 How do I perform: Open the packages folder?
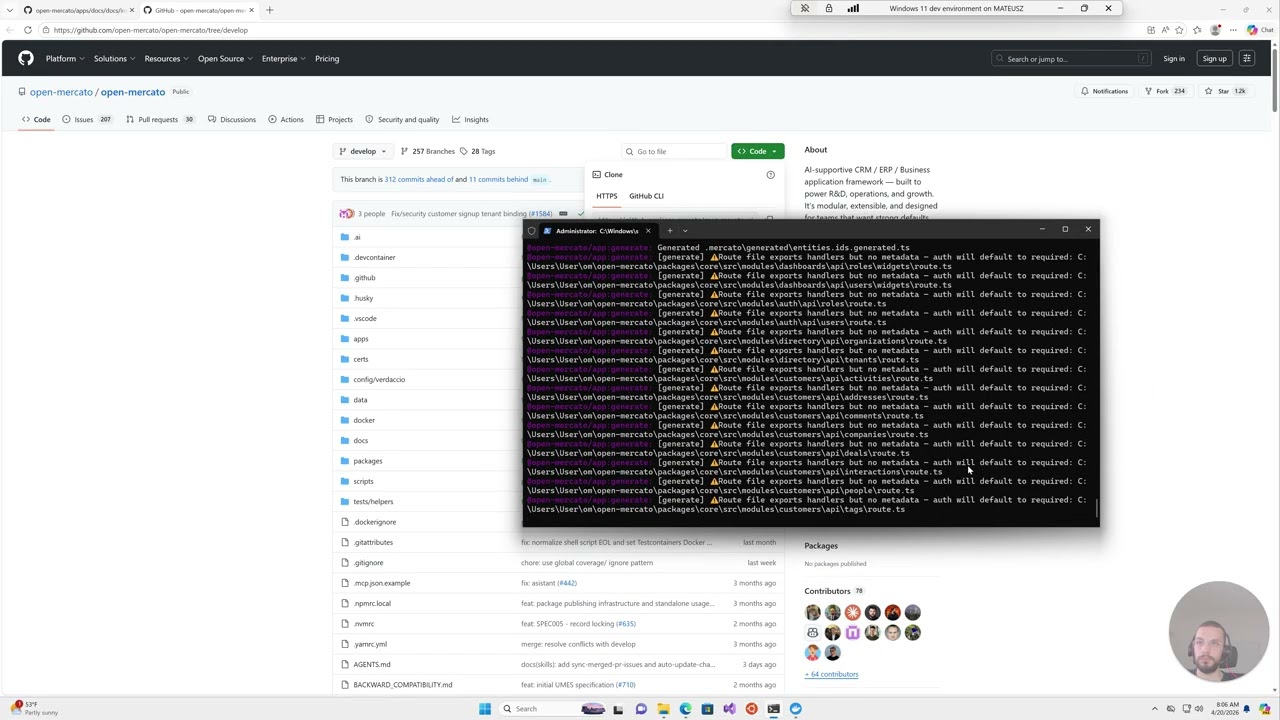367,461
